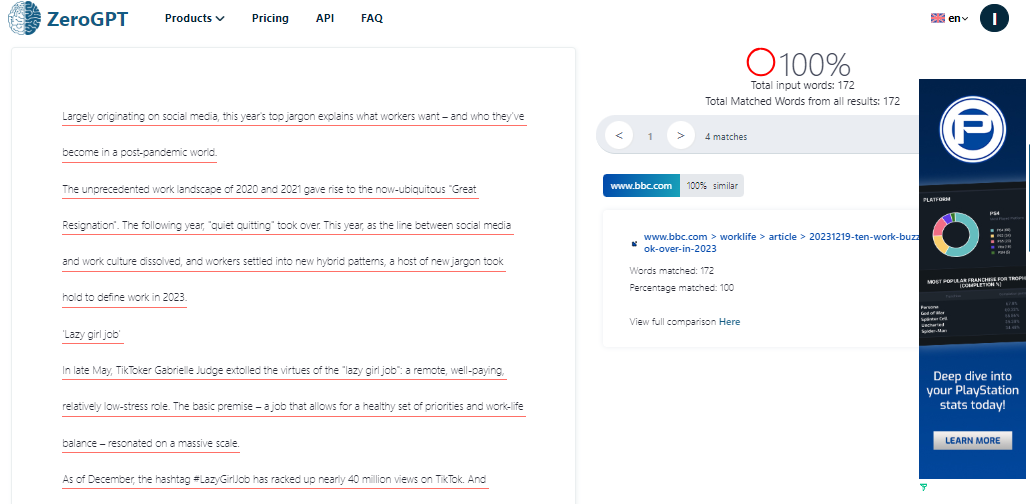Click the ZeroGPT brand name text

(87, 18)
